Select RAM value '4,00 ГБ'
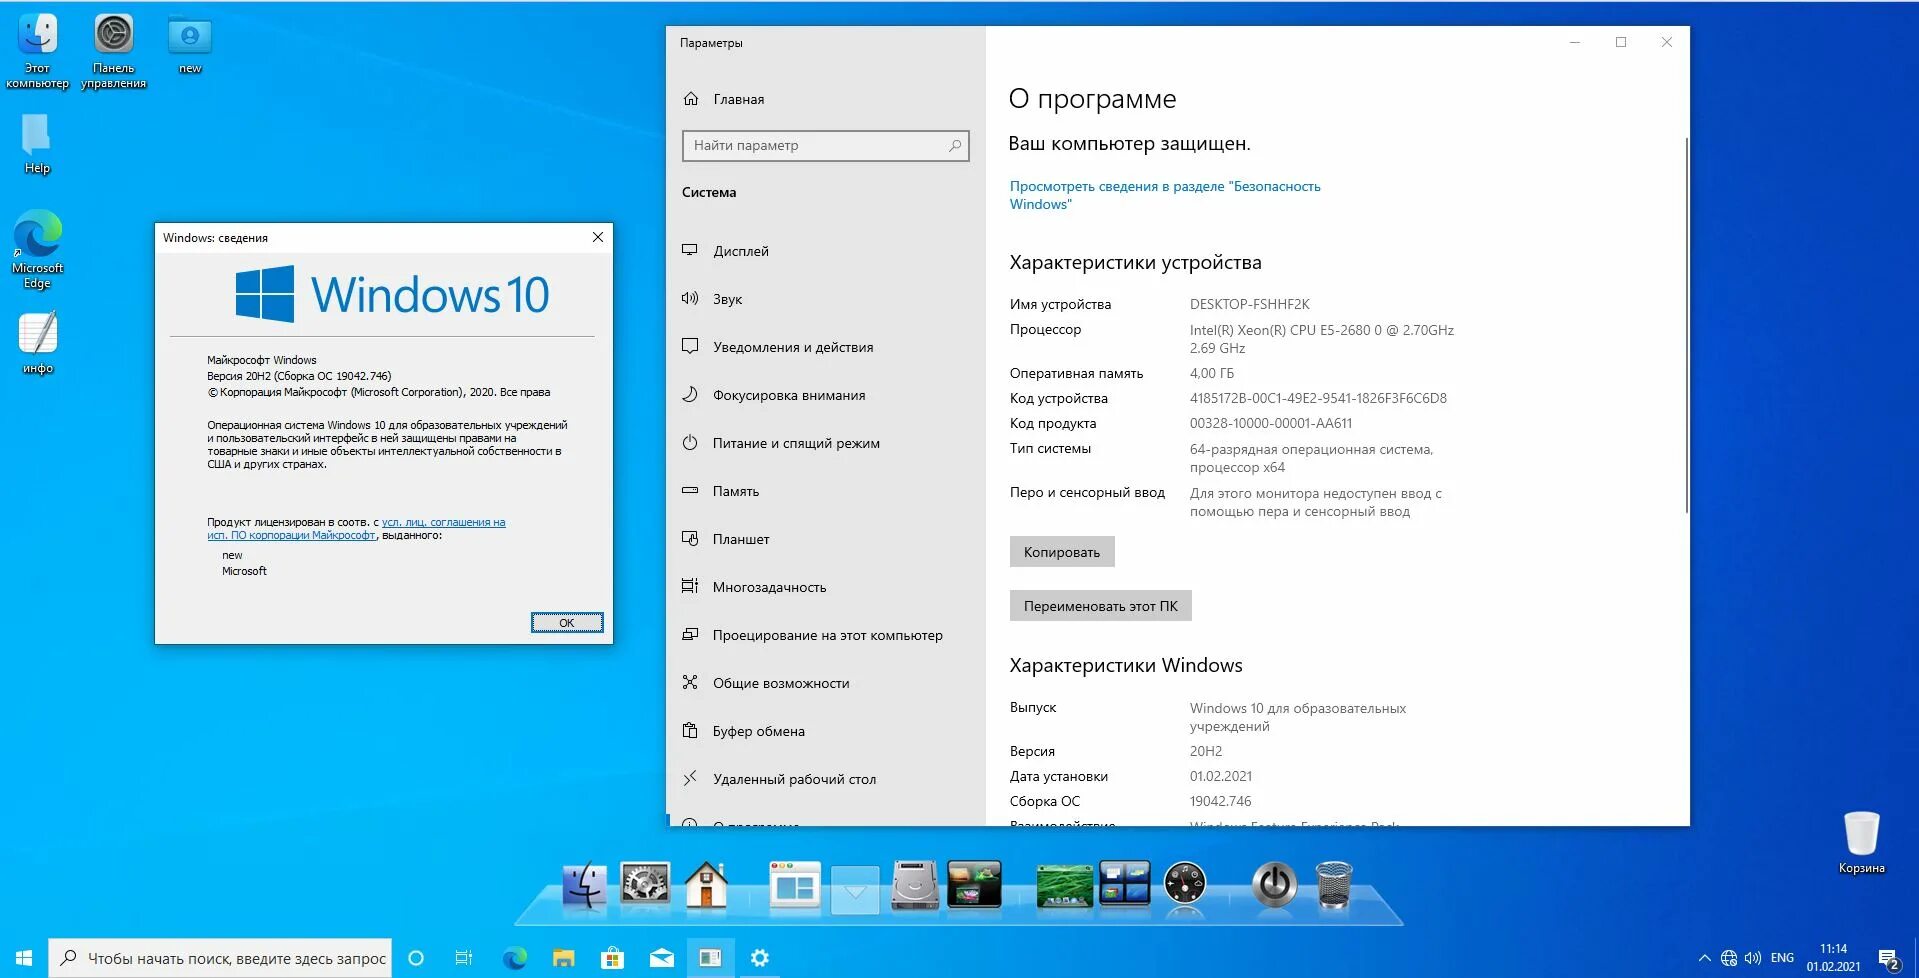This screenshot has width=1919, height=978. tap(1211, 373)
